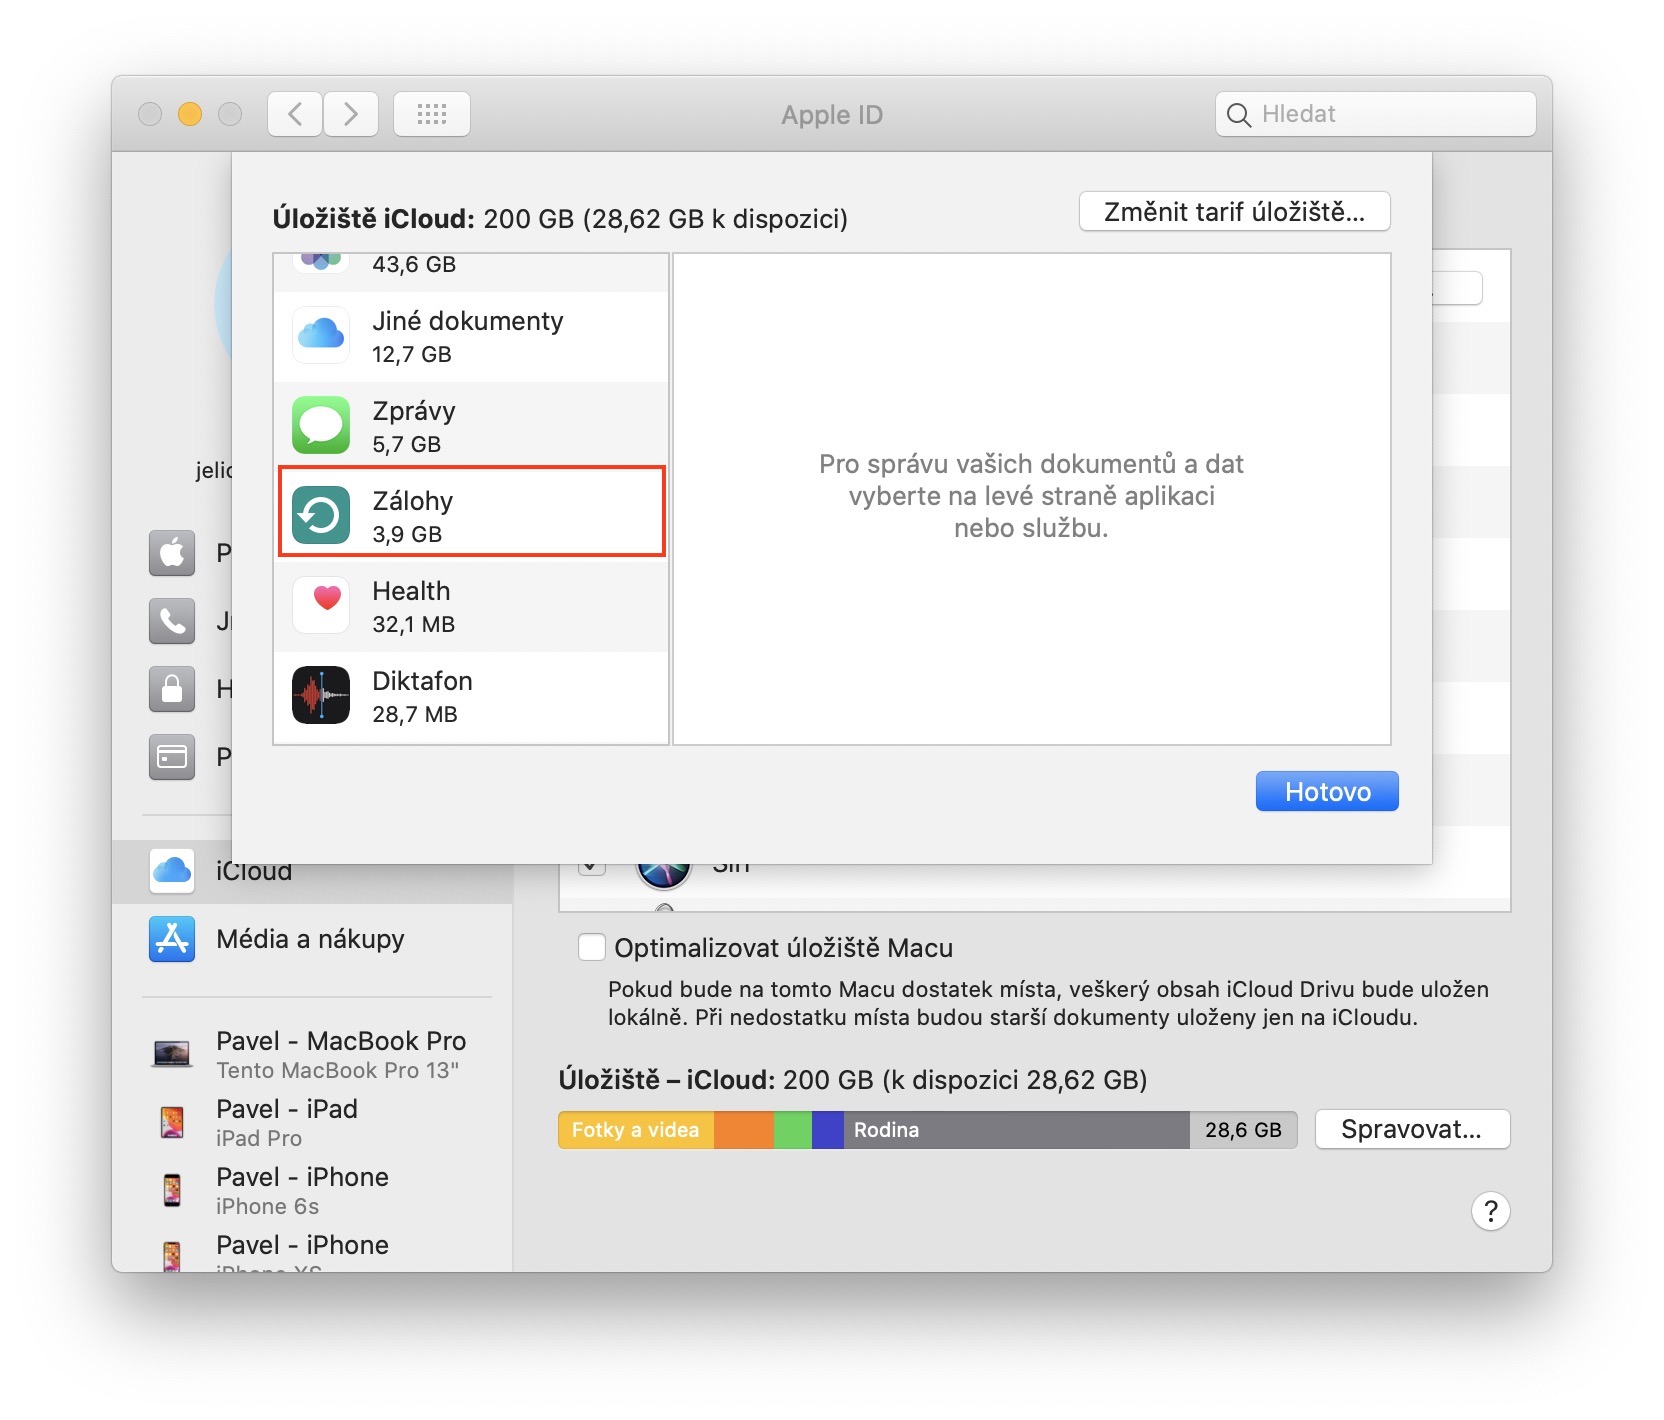This screenshot has height=1420, width=1664.
Task: Click the padlock sidebar icon
Action: click(x=172, y=689)
